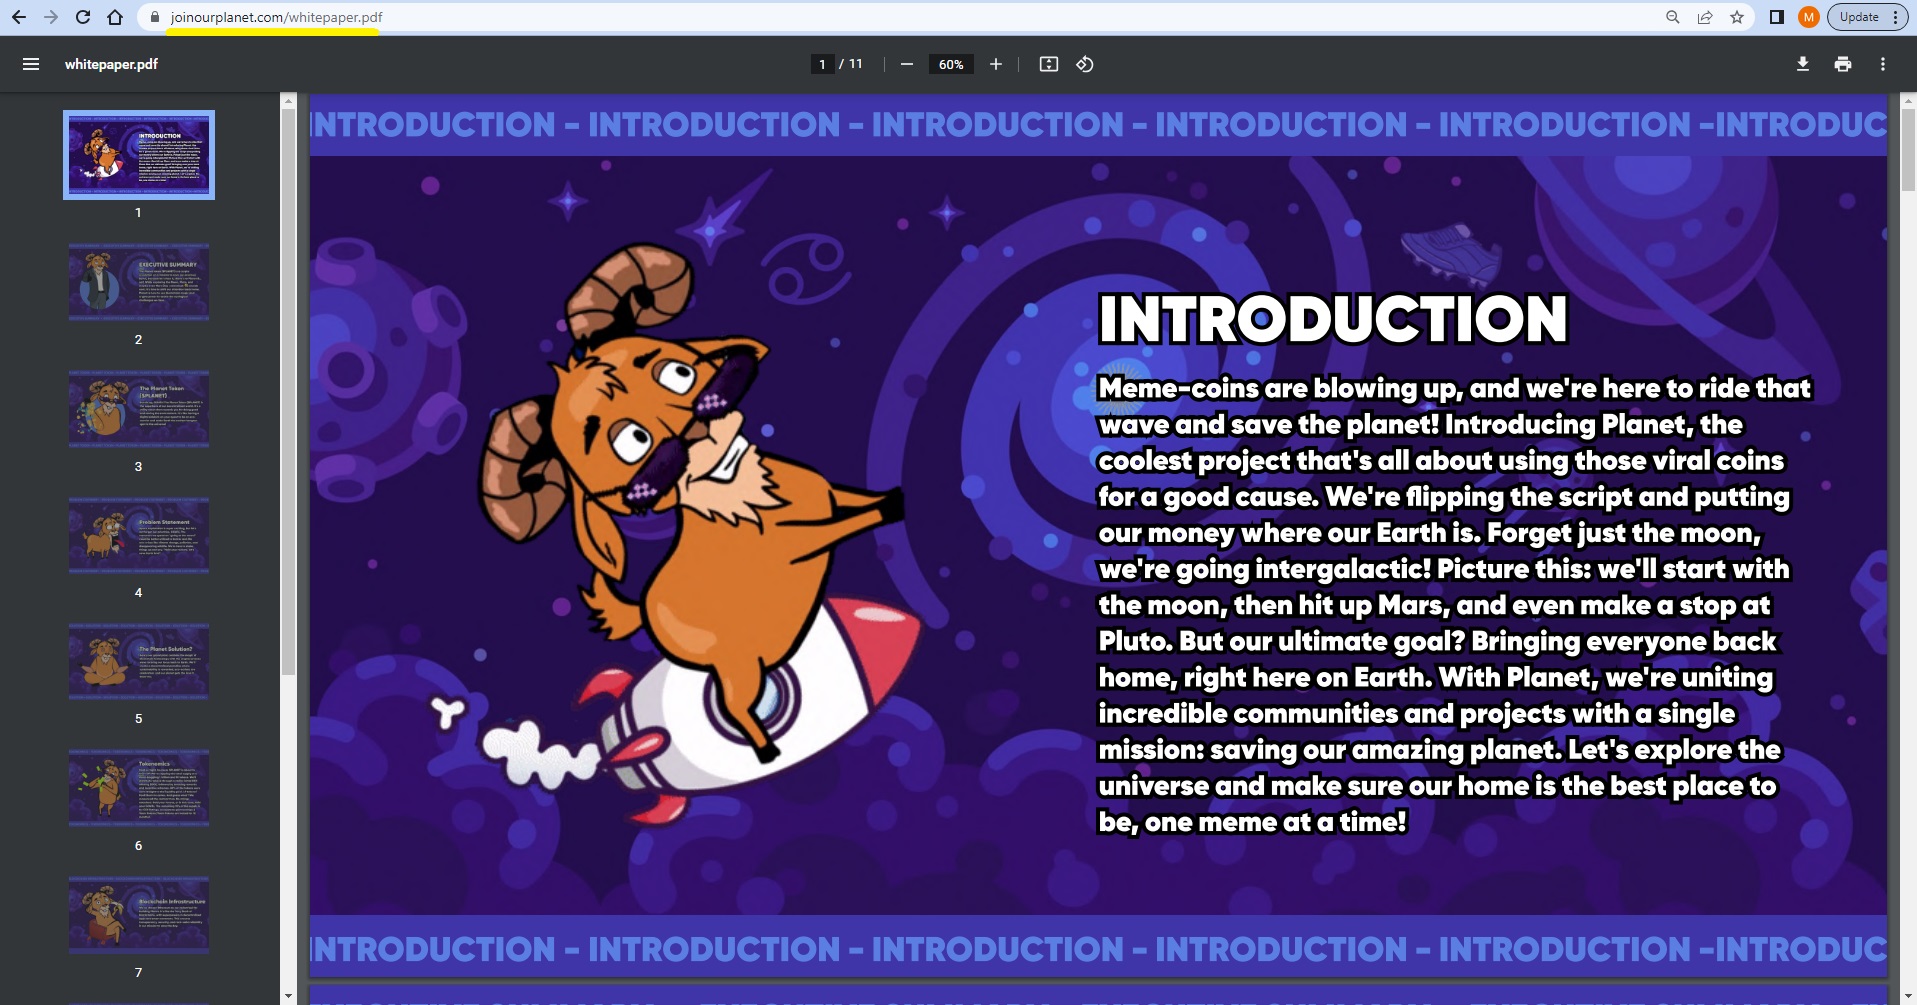Click the INTRODUCTION heading text
Viewport: 1917px width, 1005px height.
click(x=1333, y=319)
